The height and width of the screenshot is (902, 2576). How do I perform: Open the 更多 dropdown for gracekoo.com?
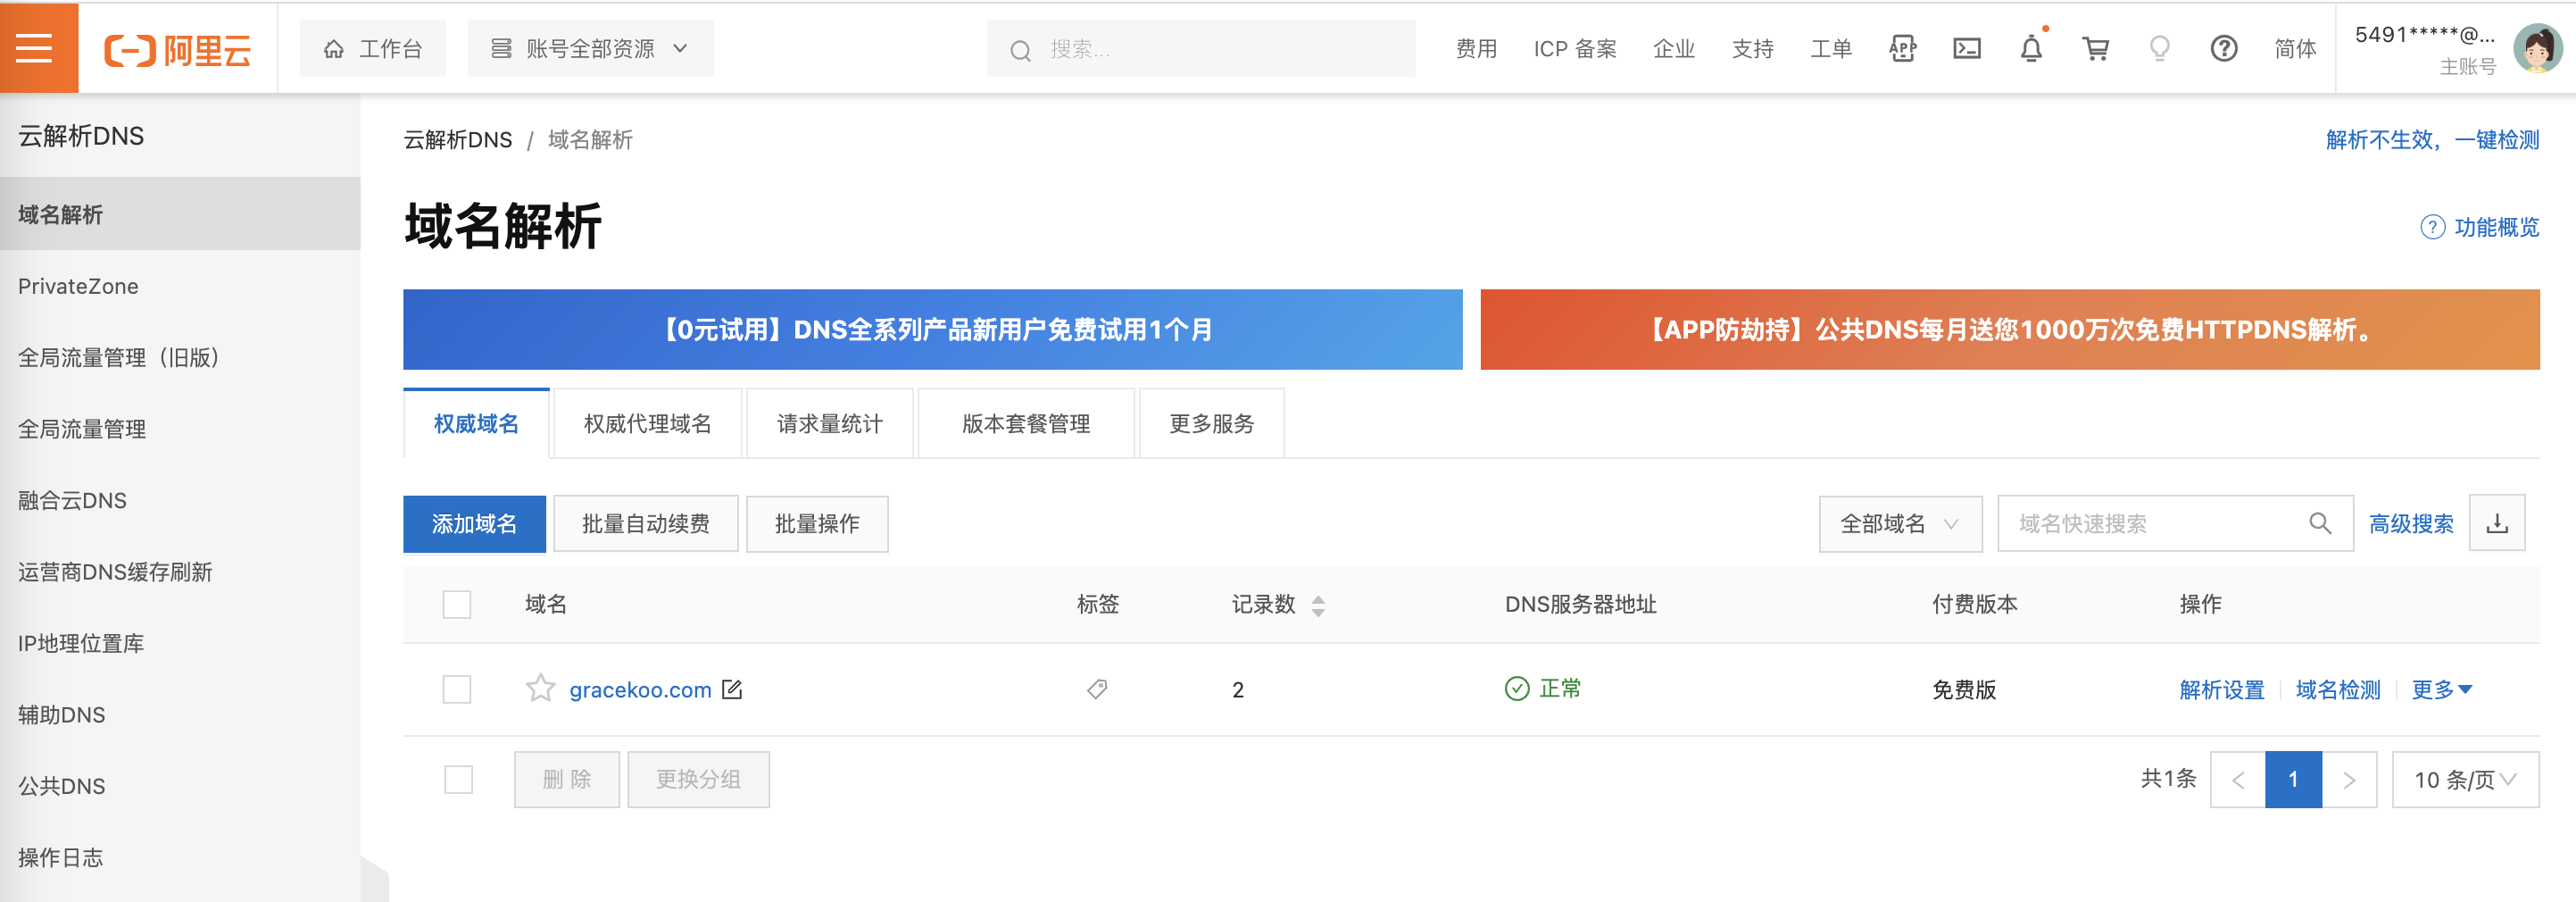pos(2441,689)
